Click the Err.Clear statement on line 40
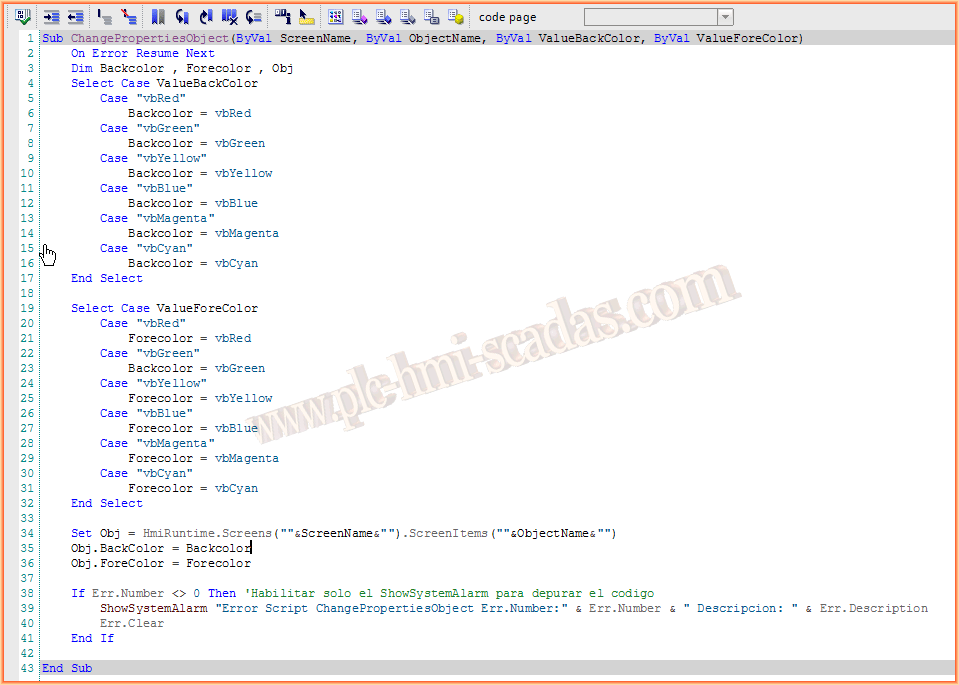Screen dimensions: 959x685 (131, 623)
